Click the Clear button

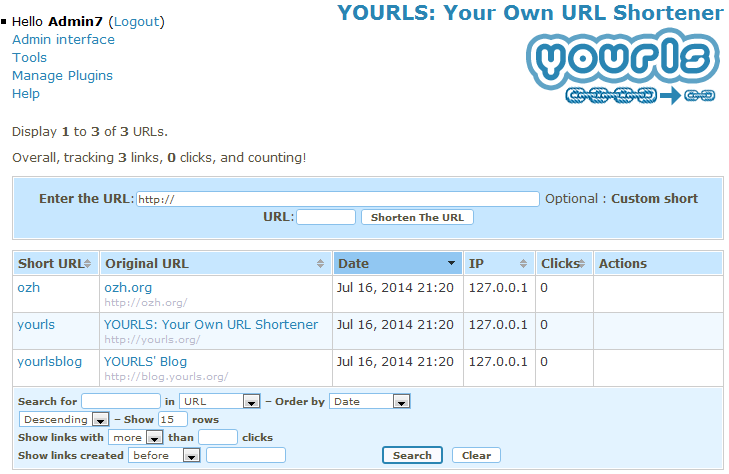[476, 455]
